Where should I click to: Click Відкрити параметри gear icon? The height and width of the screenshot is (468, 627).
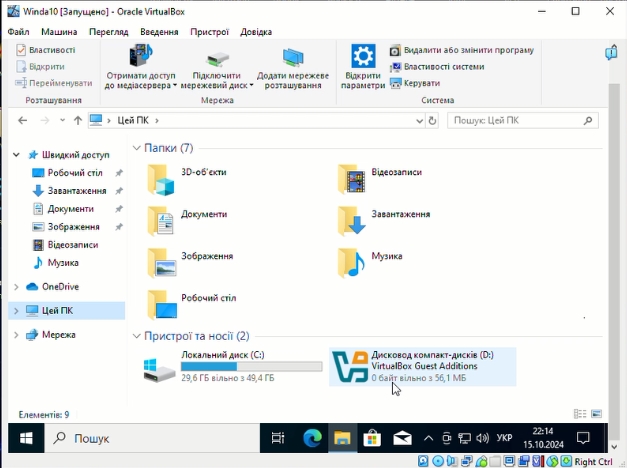point(363,56)
